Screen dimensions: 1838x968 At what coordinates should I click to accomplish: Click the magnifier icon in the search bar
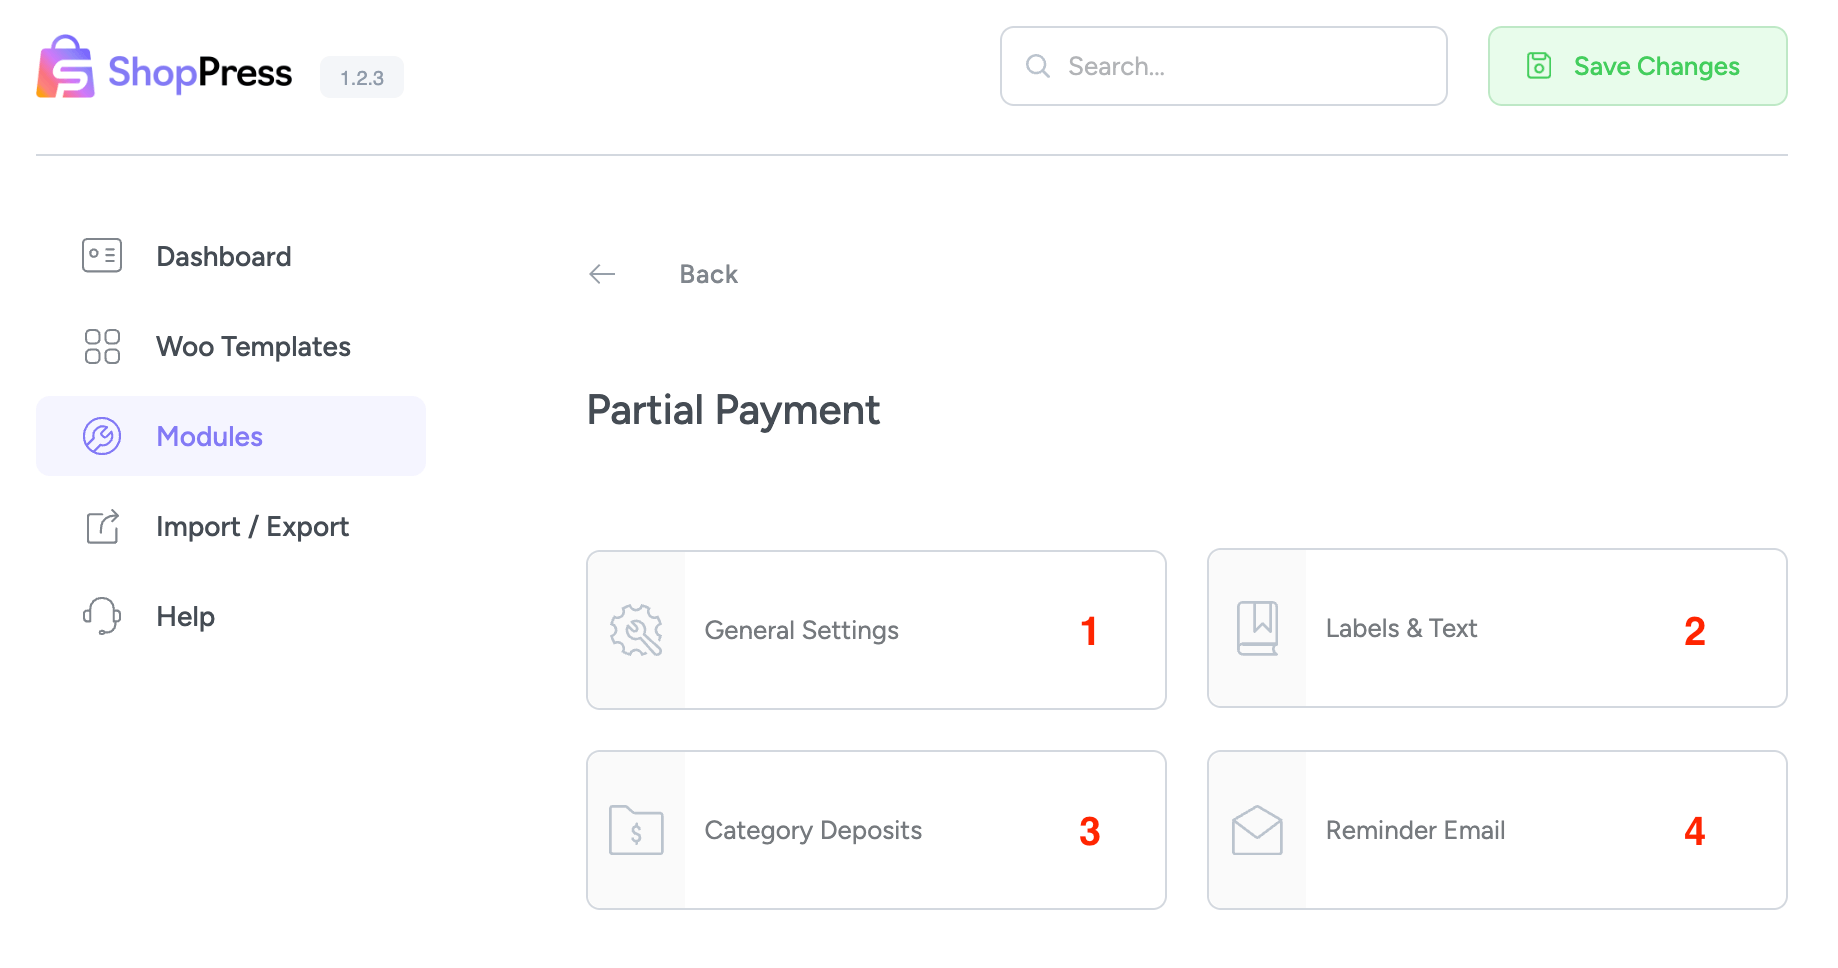pyautogui.click(x=1037, y=66)
